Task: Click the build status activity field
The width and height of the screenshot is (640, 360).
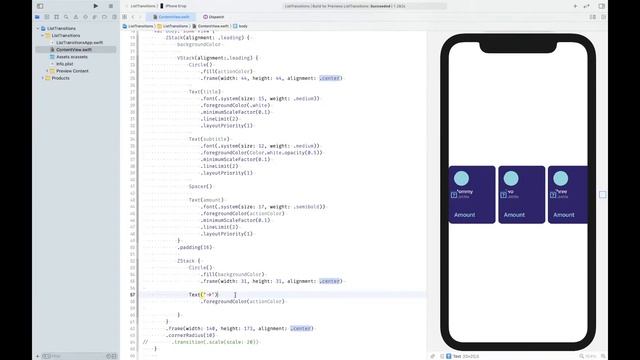Action: pos(365,6)
